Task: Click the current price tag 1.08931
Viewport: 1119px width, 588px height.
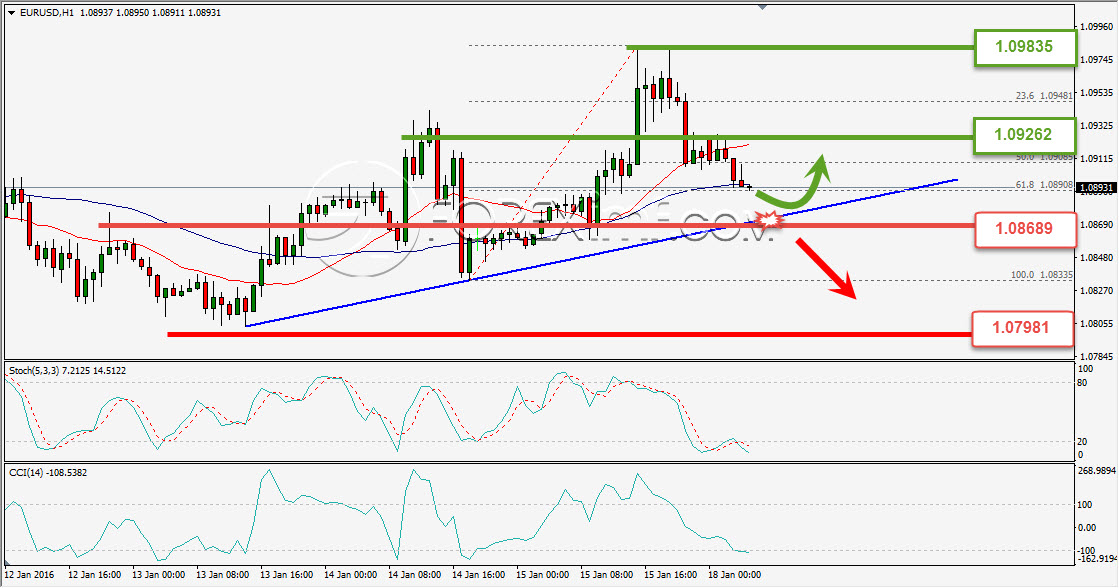Action: click(1095, 188)
